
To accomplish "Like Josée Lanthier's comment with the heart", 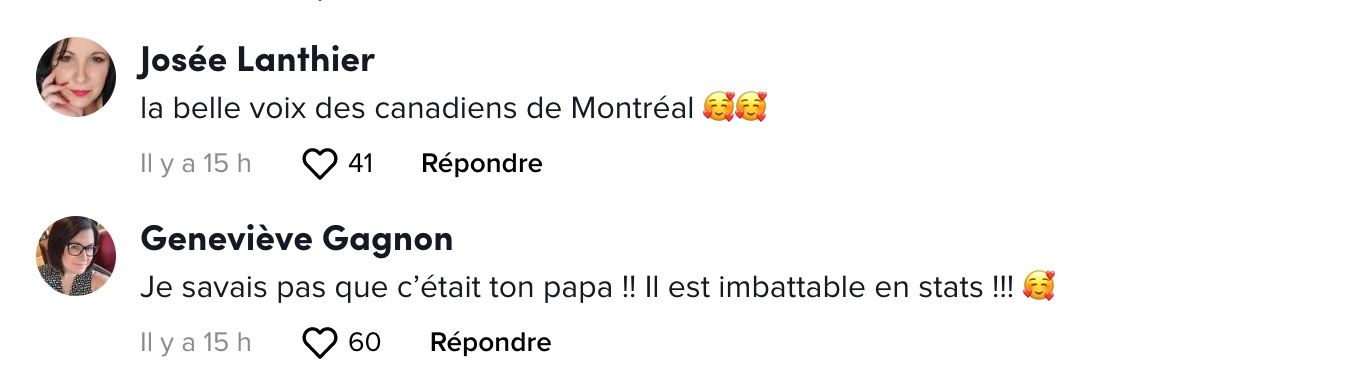I will pos(320,164).
